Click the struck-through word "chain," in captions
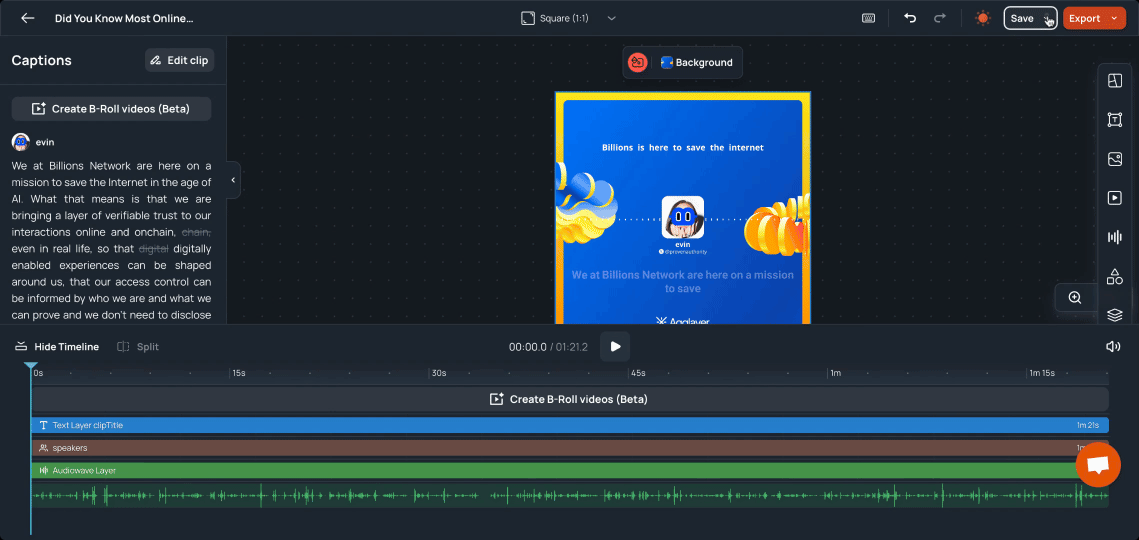The height and width of the screenshot is (540, 1139). click(x=196, y=232)
